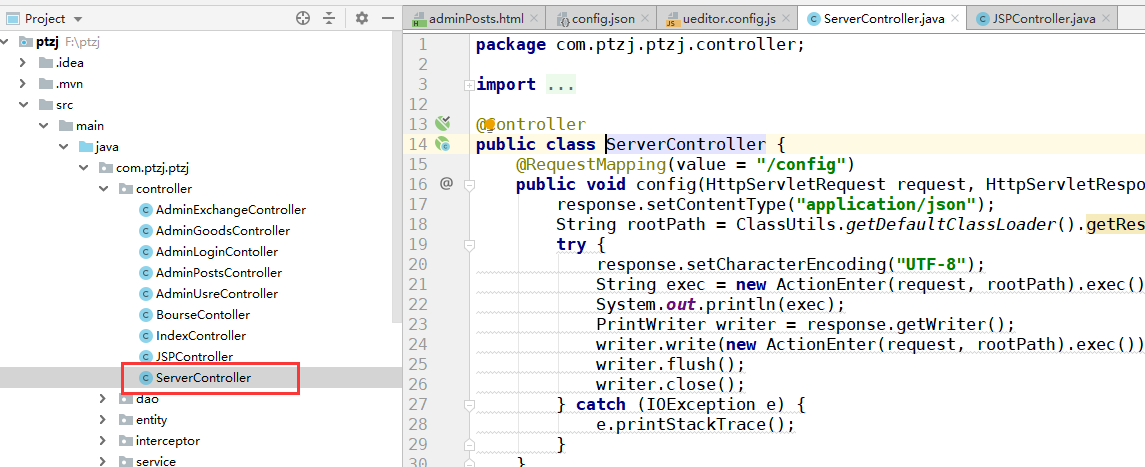This screenshot has height=467, width=1145.
Task: Open Project panel settings gear
Action: point(361,18)
